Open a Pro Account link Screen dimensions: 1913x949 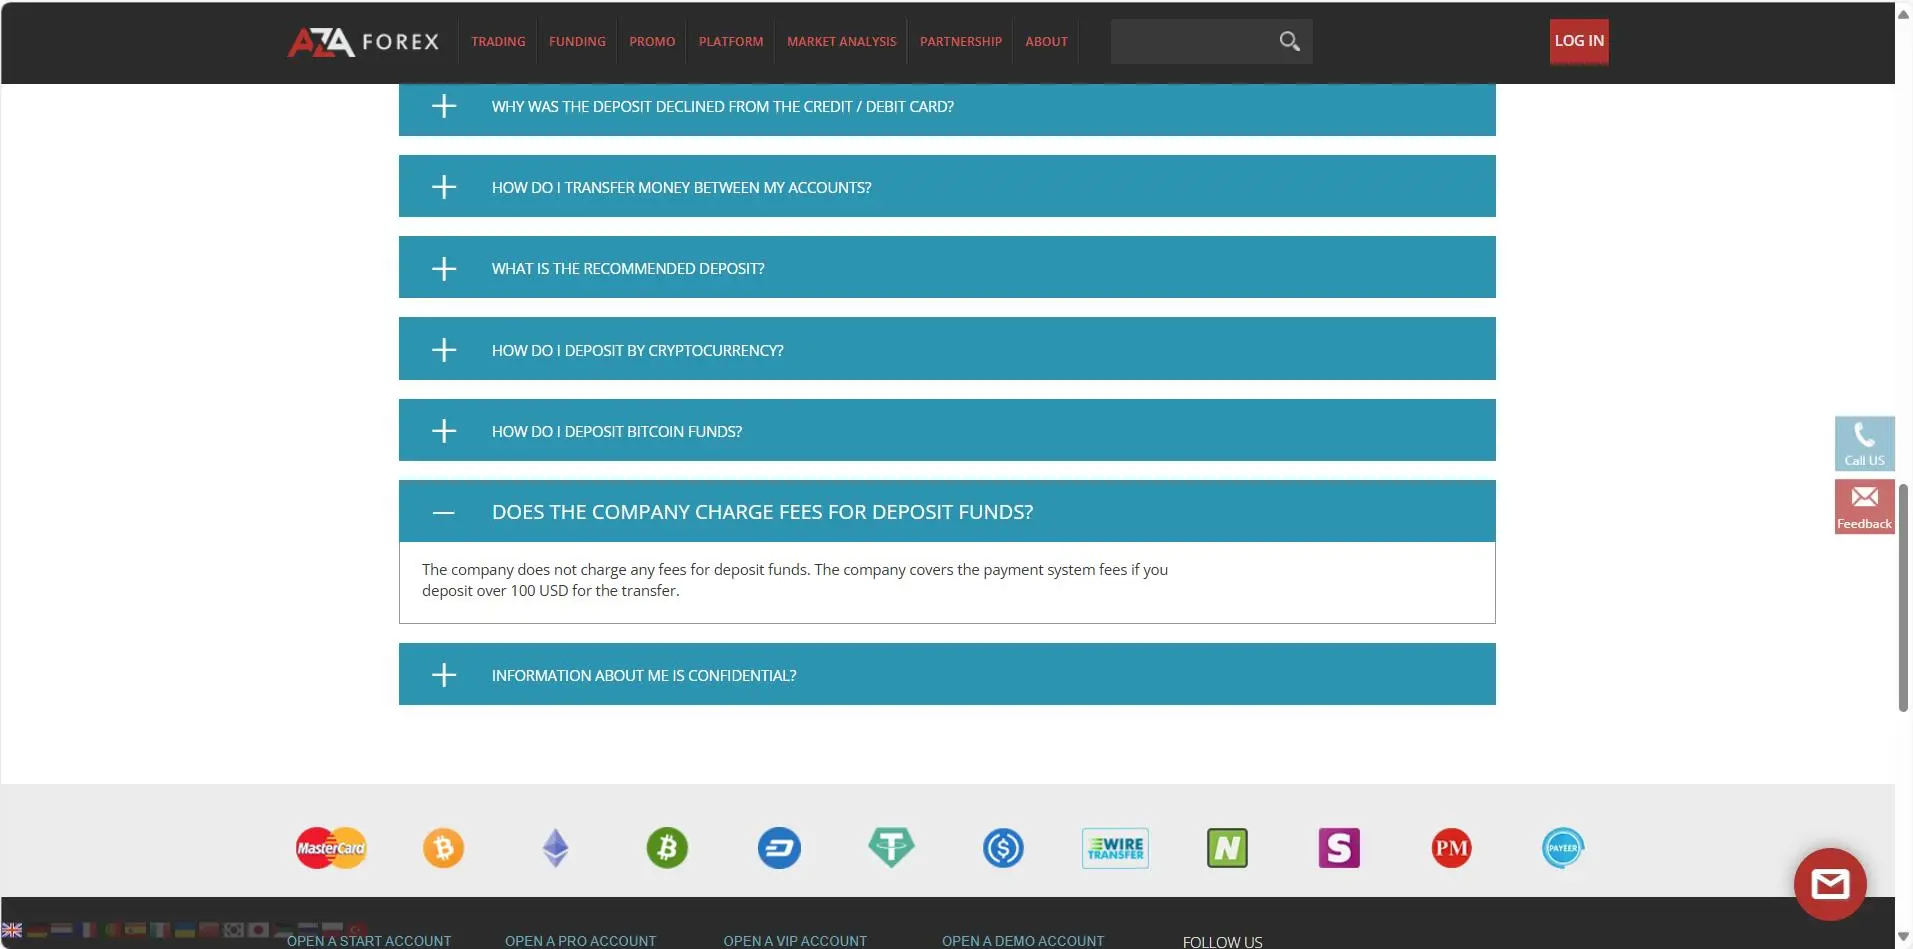click(x=580, y=940)
